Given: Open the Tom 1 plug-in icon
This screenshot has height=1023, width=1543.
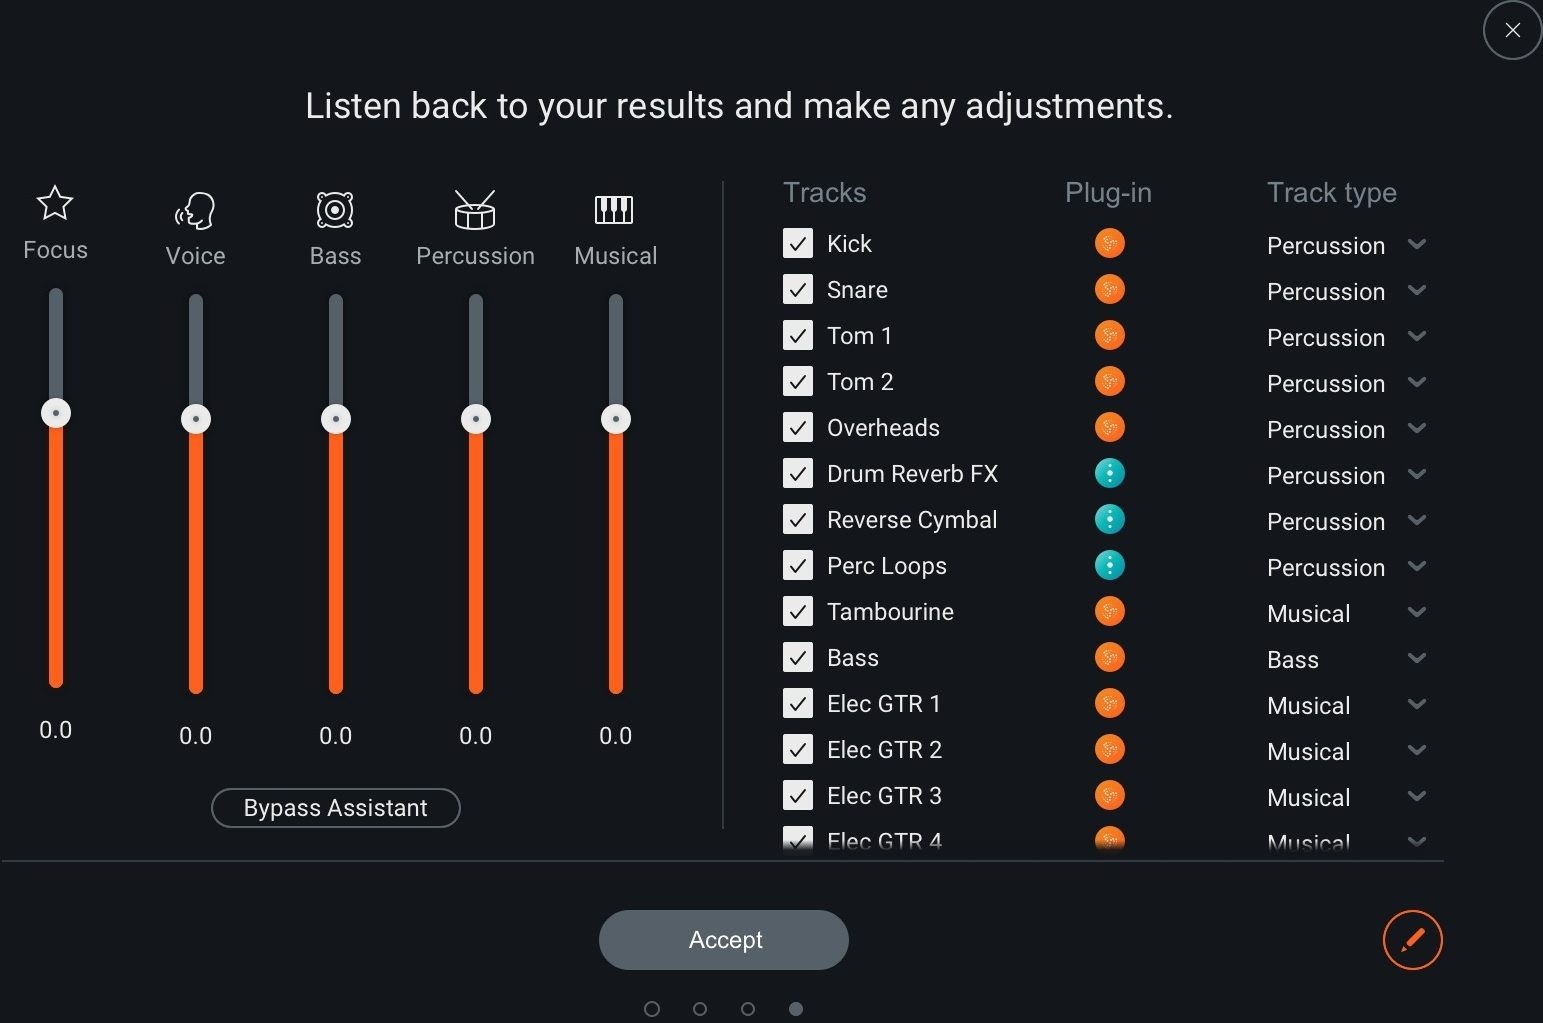Looking at the screenshot, I should coord(1110,335).
